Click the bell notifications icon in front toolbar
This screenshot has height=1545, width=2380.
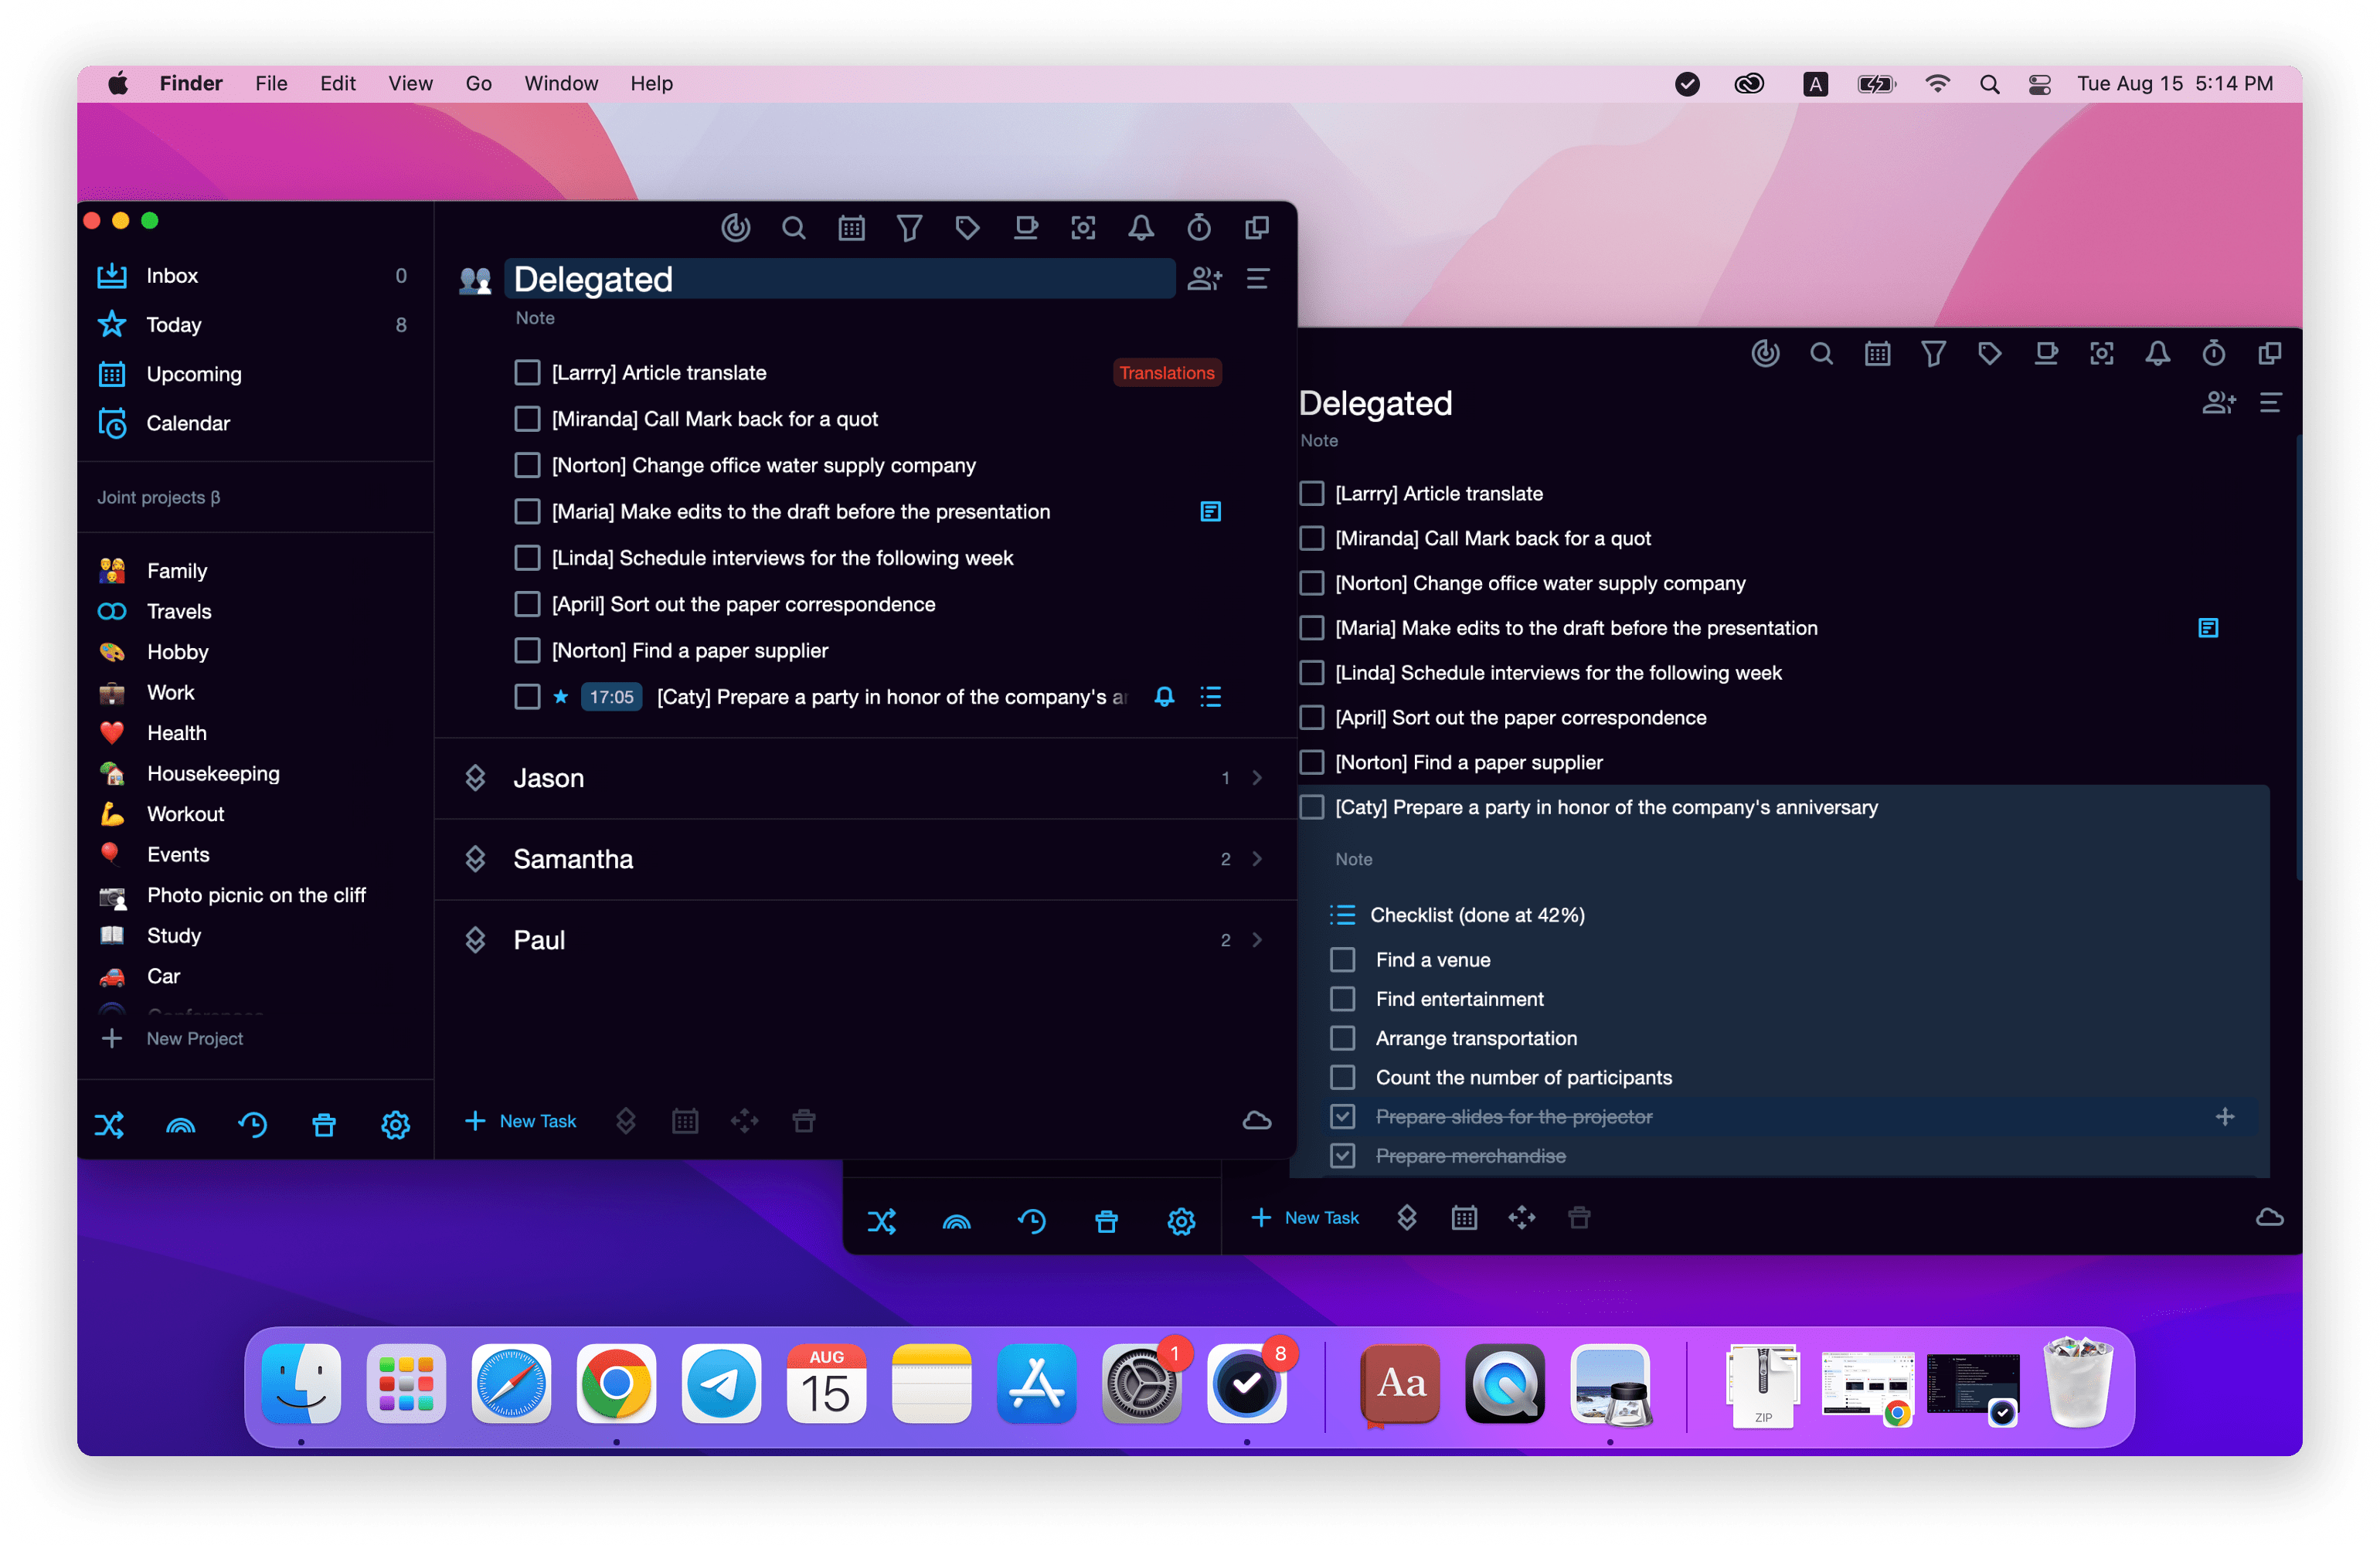click(x=1141, y=228)
